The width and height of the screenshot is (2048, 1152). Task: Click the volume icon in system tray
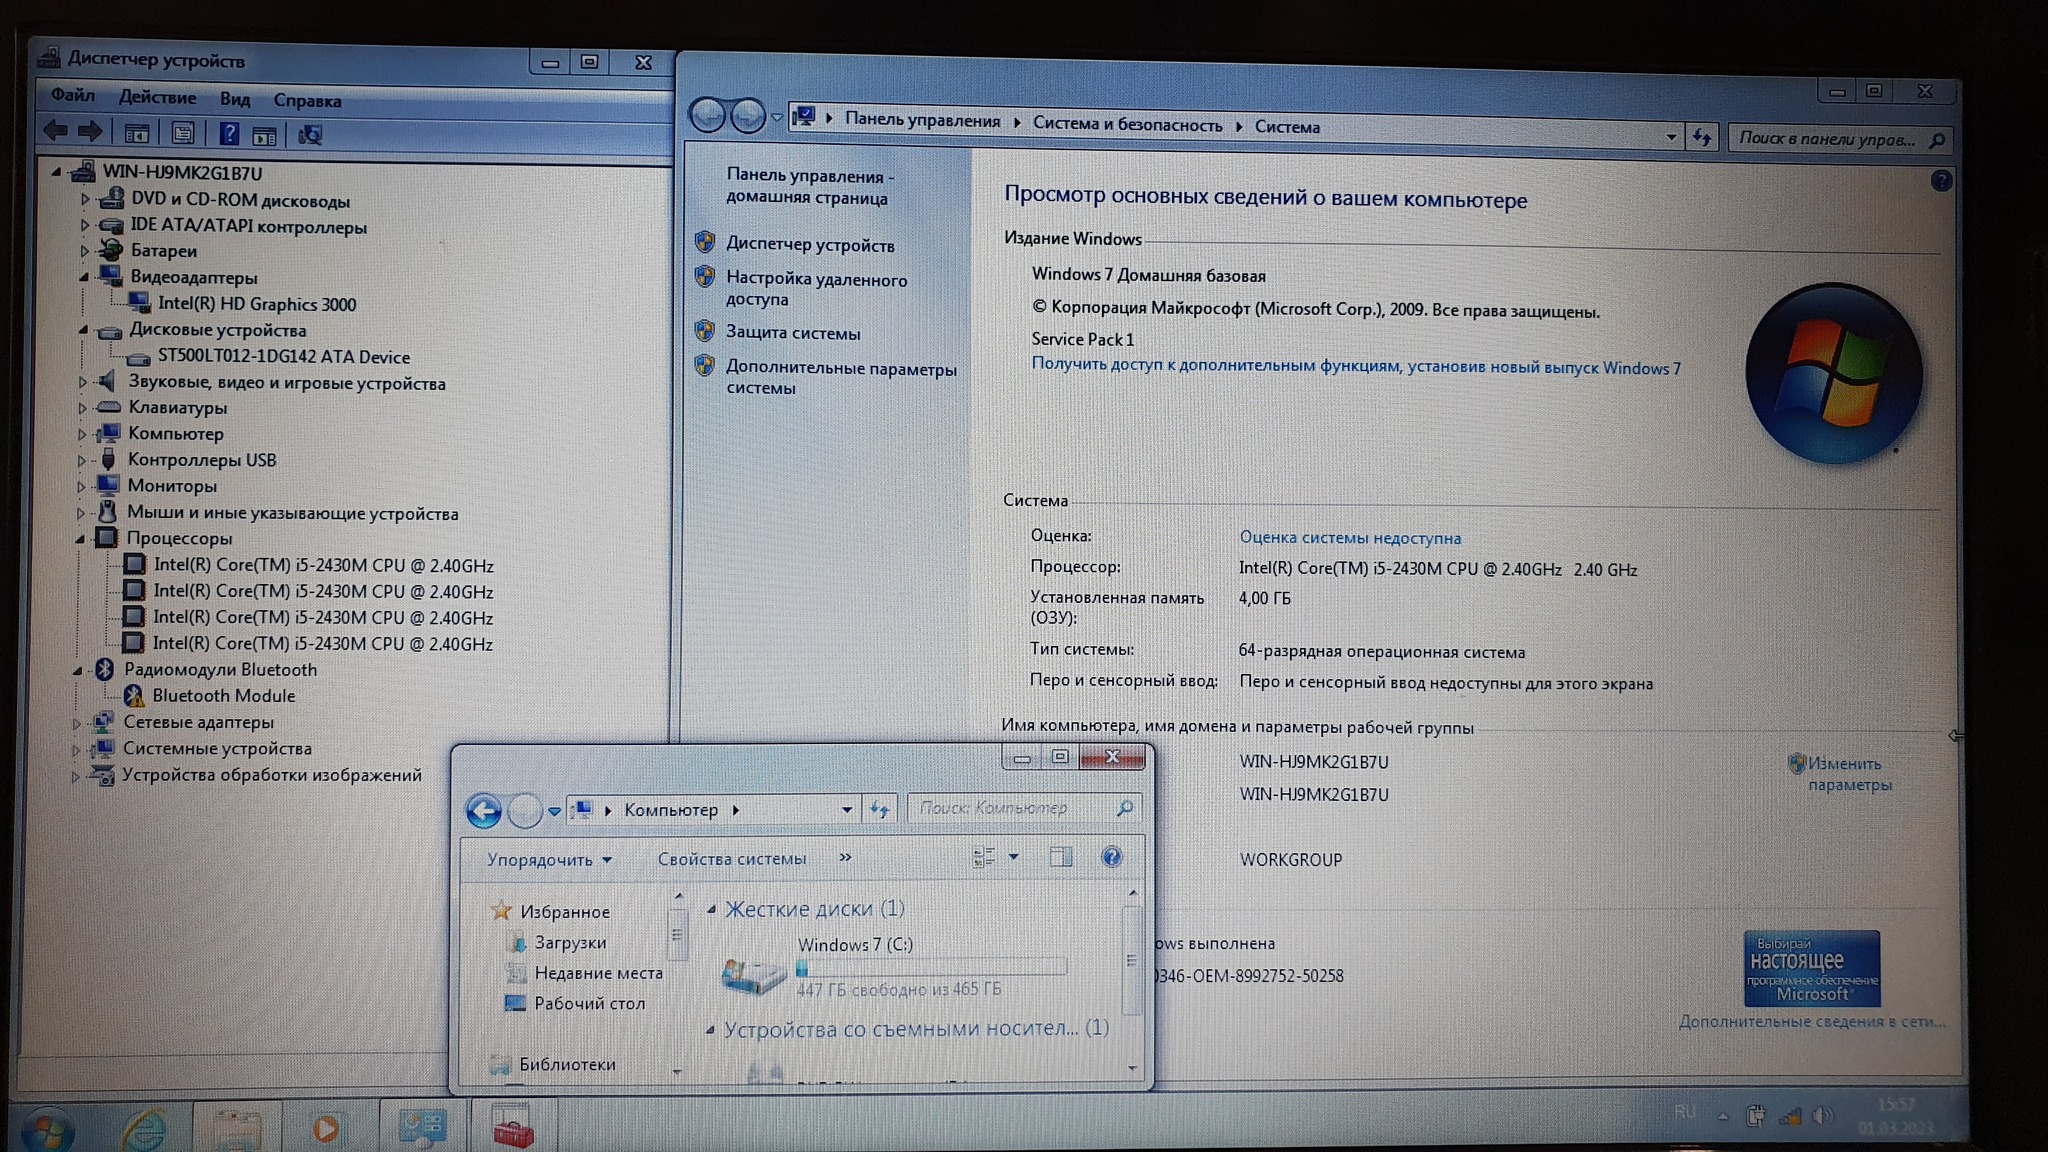1823,1115
